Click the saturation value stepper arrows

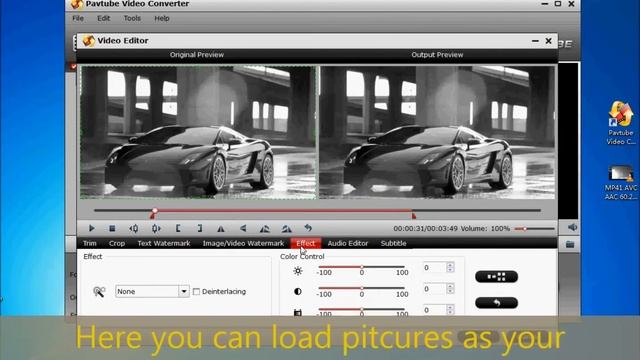tap(450, 310)
